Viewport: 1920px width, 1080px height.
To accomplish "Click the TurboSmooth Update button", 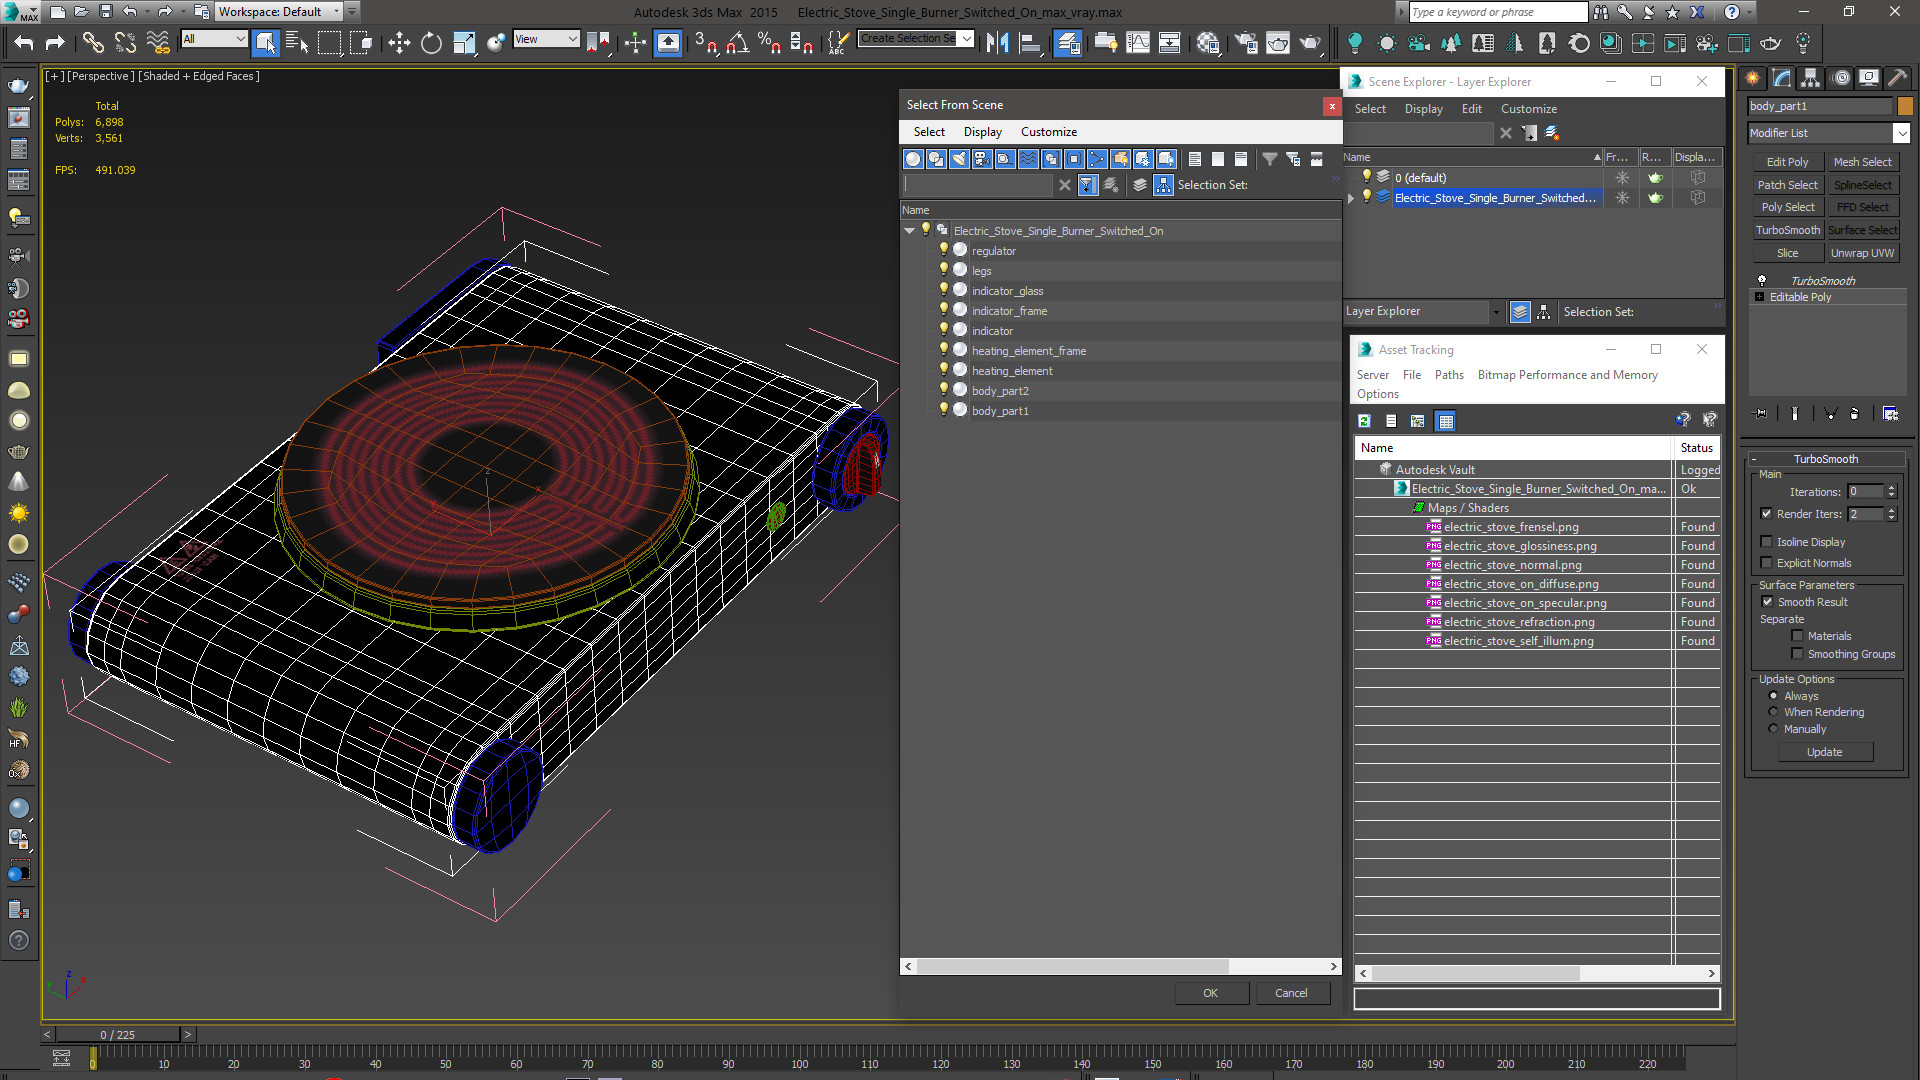I will 1824,752.
